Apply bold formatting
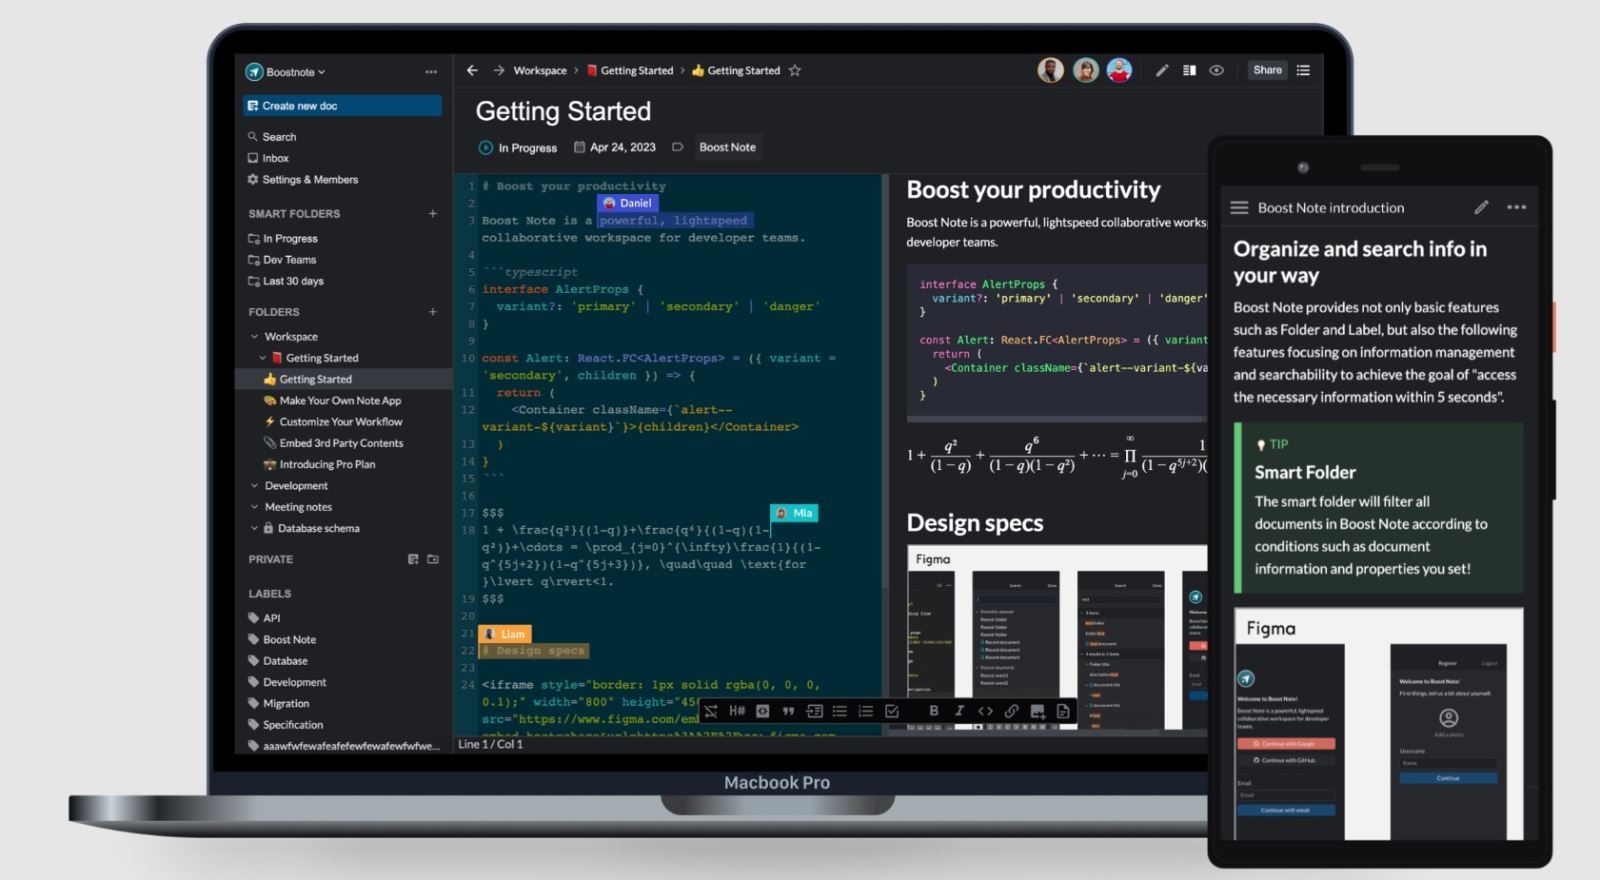The width and height of the screenshot is (1600, 880). tap(934, 711)
